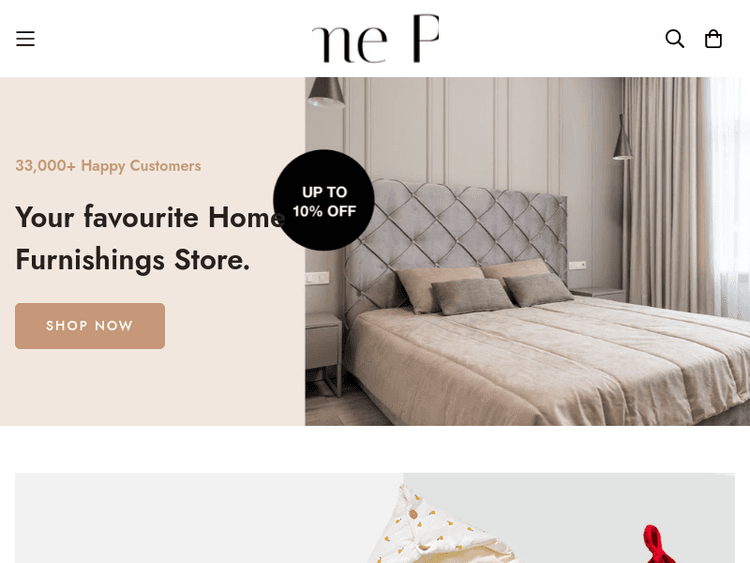
Task: Click the store logo in header
Action: click(x=375, y=39)
